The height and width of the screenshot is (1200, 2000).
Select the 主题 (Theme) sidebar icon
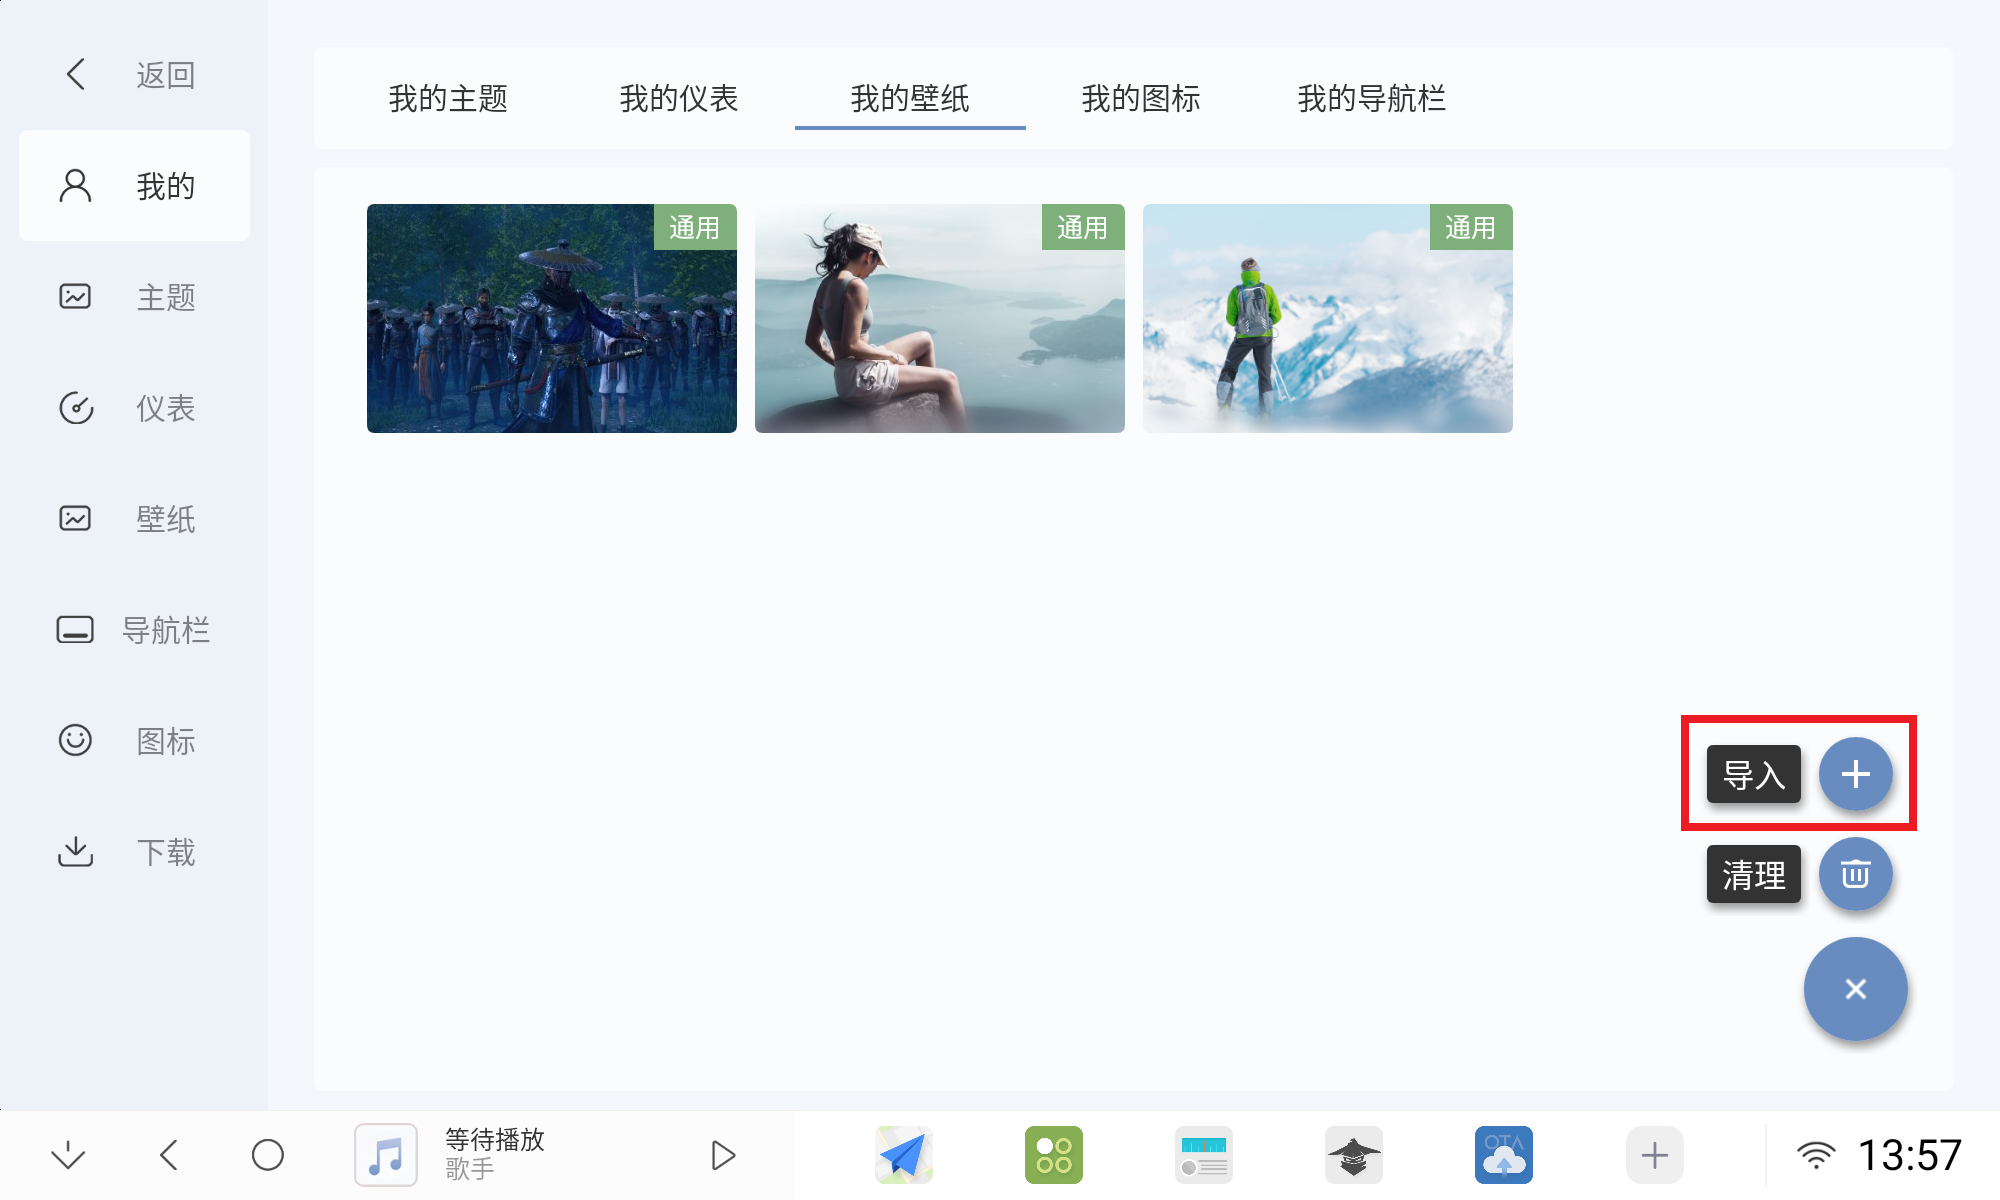pos(133,297)
